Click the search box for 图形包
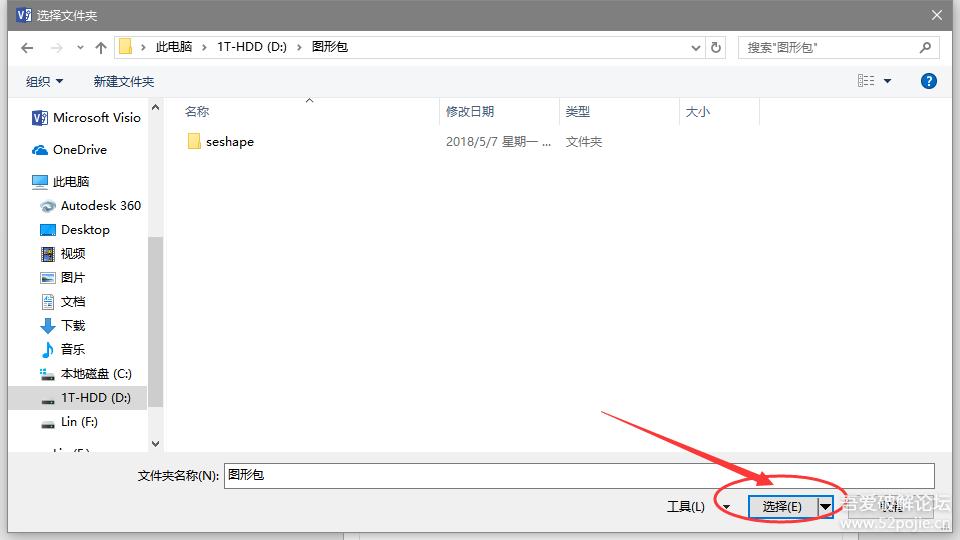The width and height of the screenshot is (960, 540). click(828, 47)
